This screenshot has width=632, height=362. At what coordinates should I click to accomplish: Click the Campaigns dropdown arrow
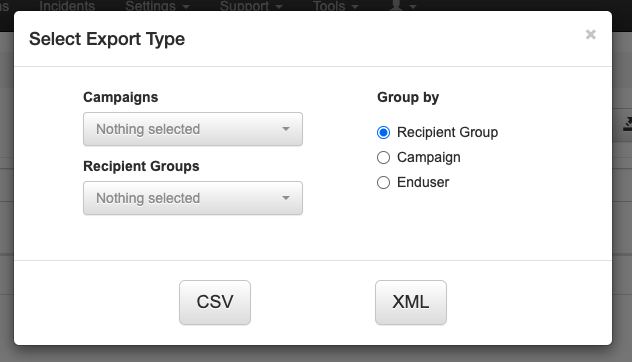[286, 129]
